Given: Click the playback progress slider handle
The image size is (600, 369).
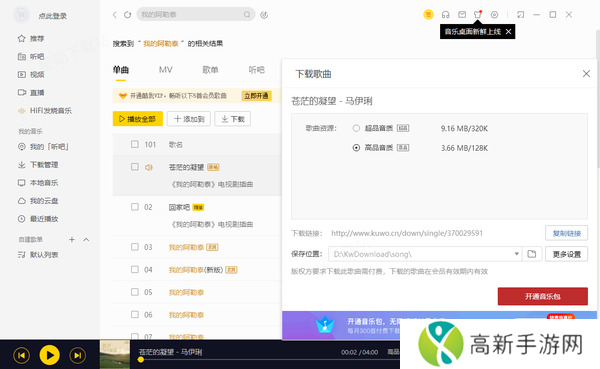Looking at the screenshot, I should point(141,360).
